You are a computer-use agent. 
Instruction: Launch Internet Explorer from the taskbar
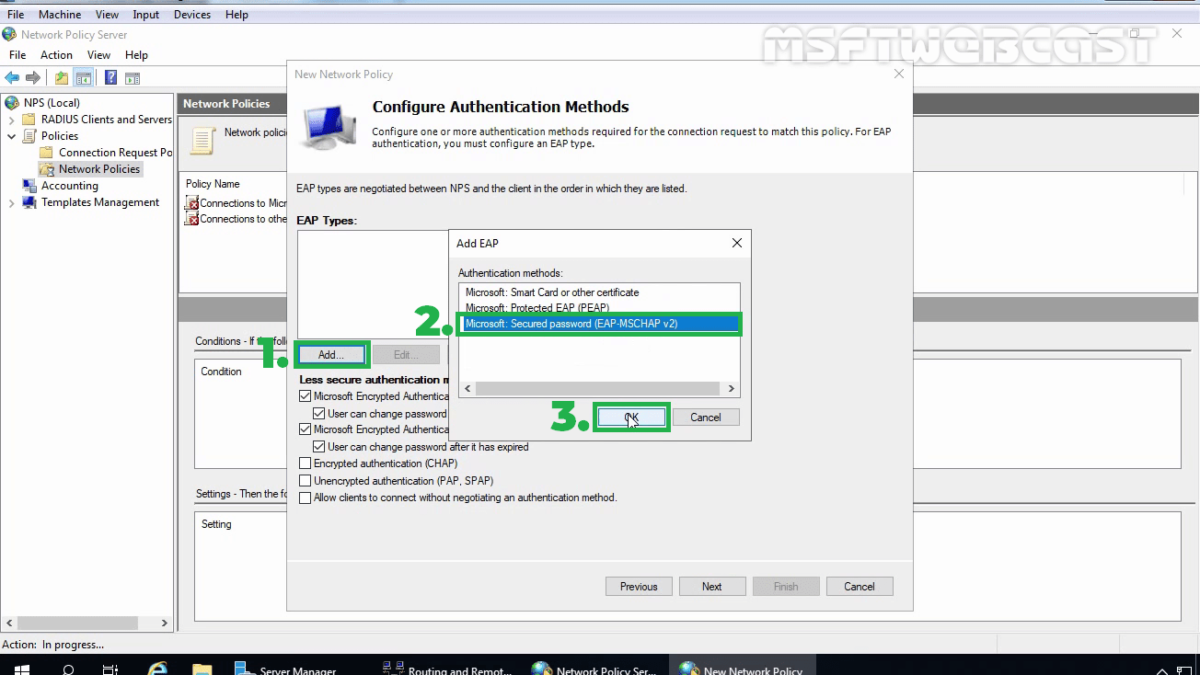[x=157, y=669]
